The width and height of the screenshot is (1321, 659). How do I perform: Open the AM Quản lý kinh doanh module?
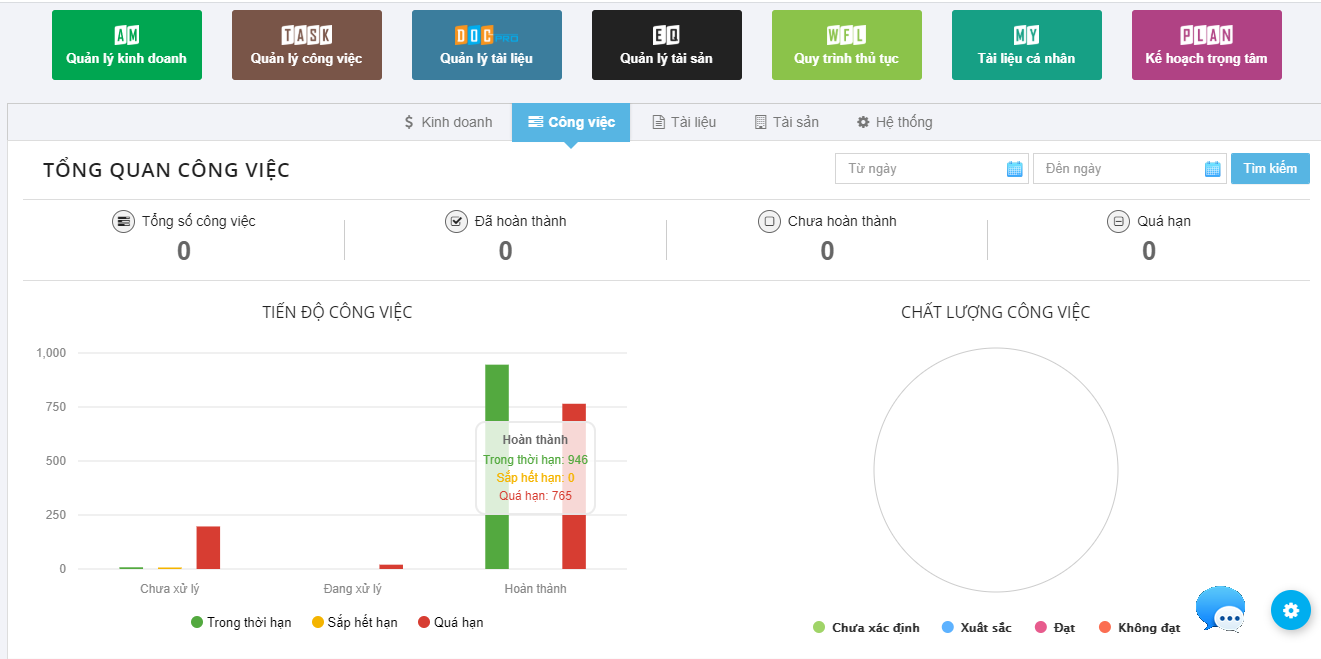coord(126,45)
